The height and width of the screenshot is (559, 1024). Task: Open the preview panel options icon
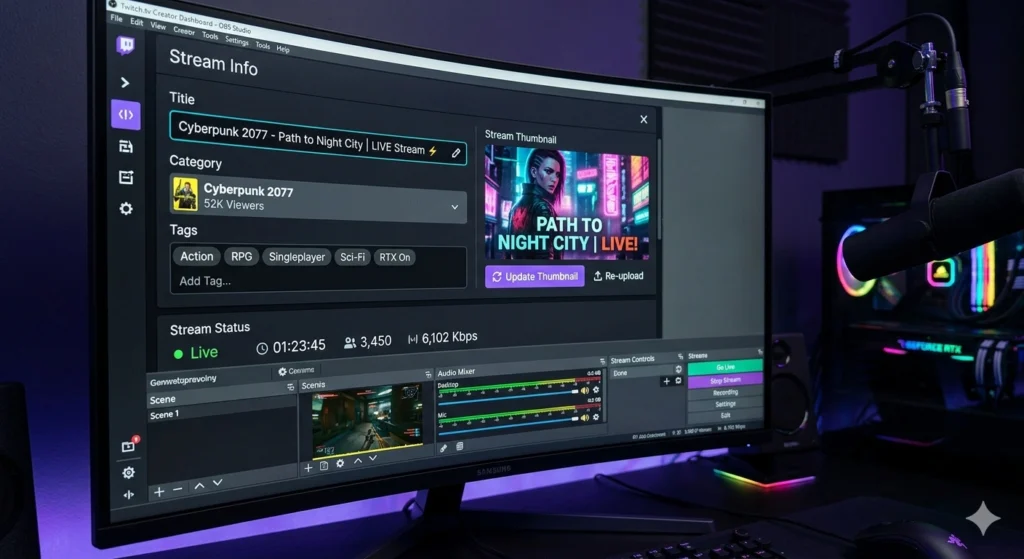click(428, 374)
